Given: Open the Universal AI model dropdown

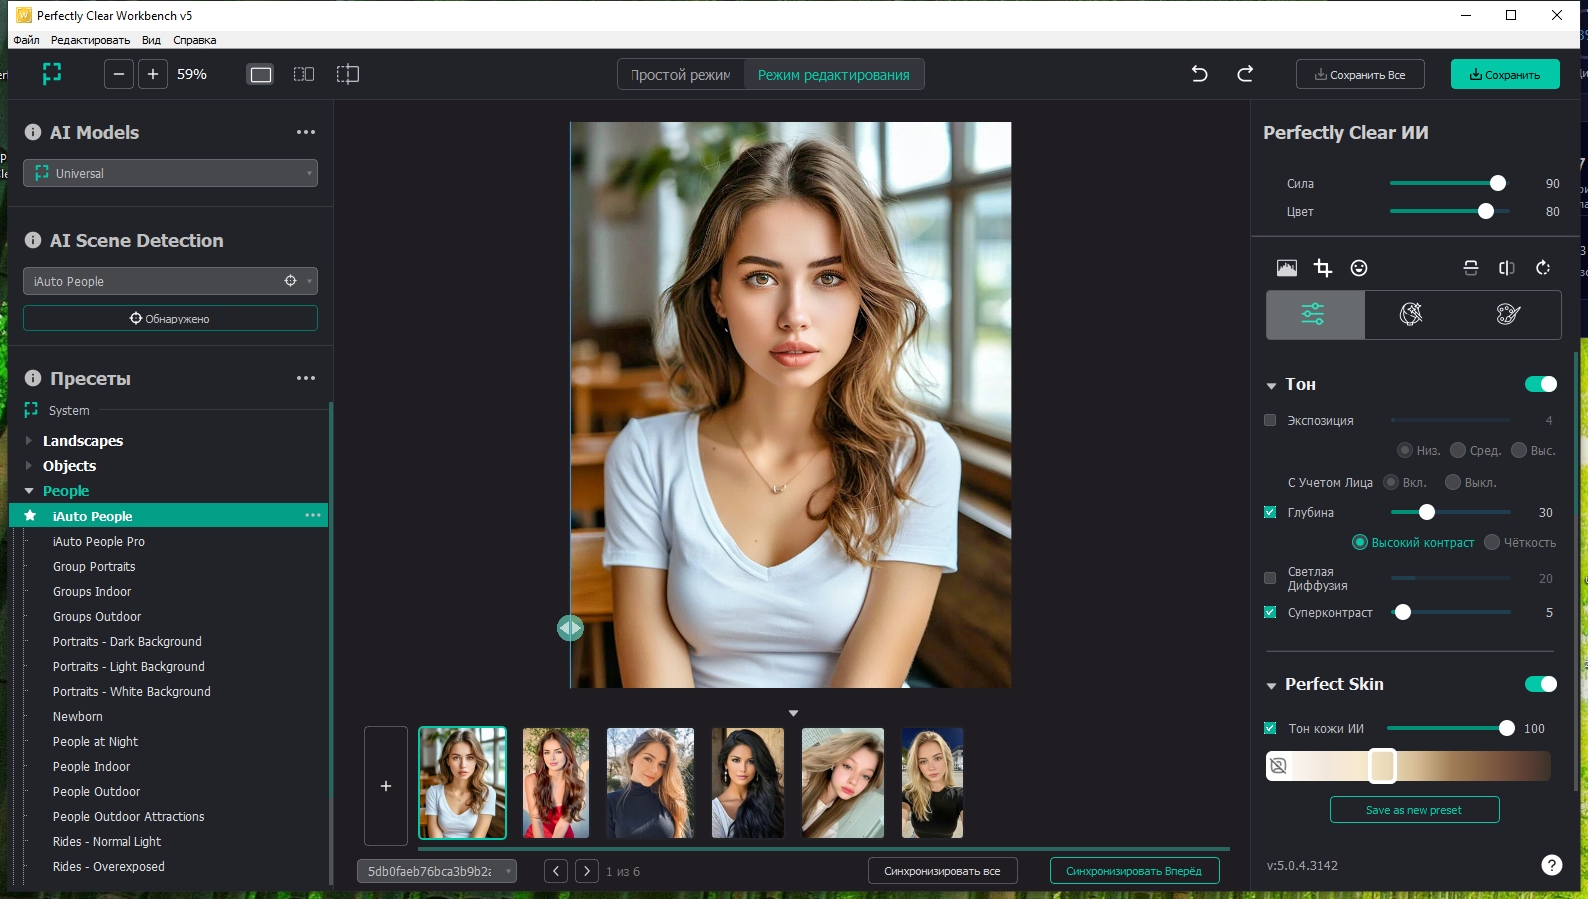Looking at the screenshot, I should (x=170, y=173).
